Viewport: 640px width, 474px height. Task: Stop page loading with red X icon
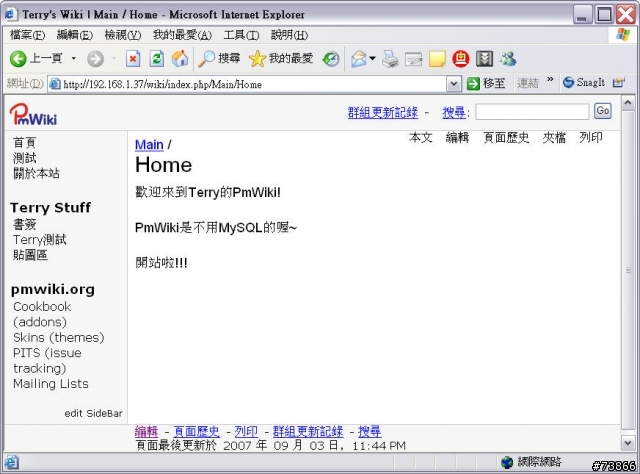pos(133,59)
